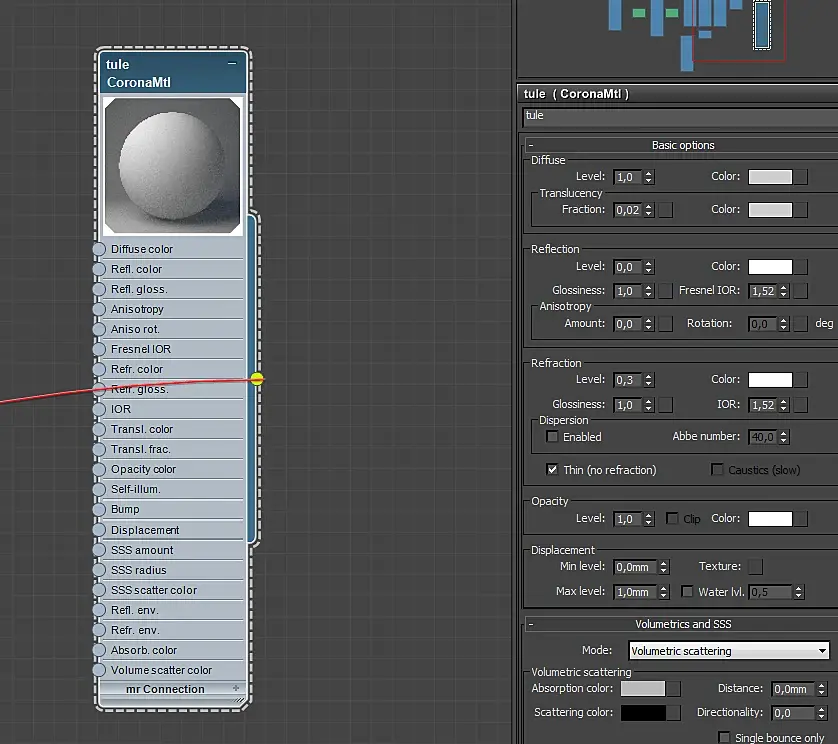Click the Reflection color swatch
Image resolution: width=838 pixels, height=744 pixels.
pos(770,267)
